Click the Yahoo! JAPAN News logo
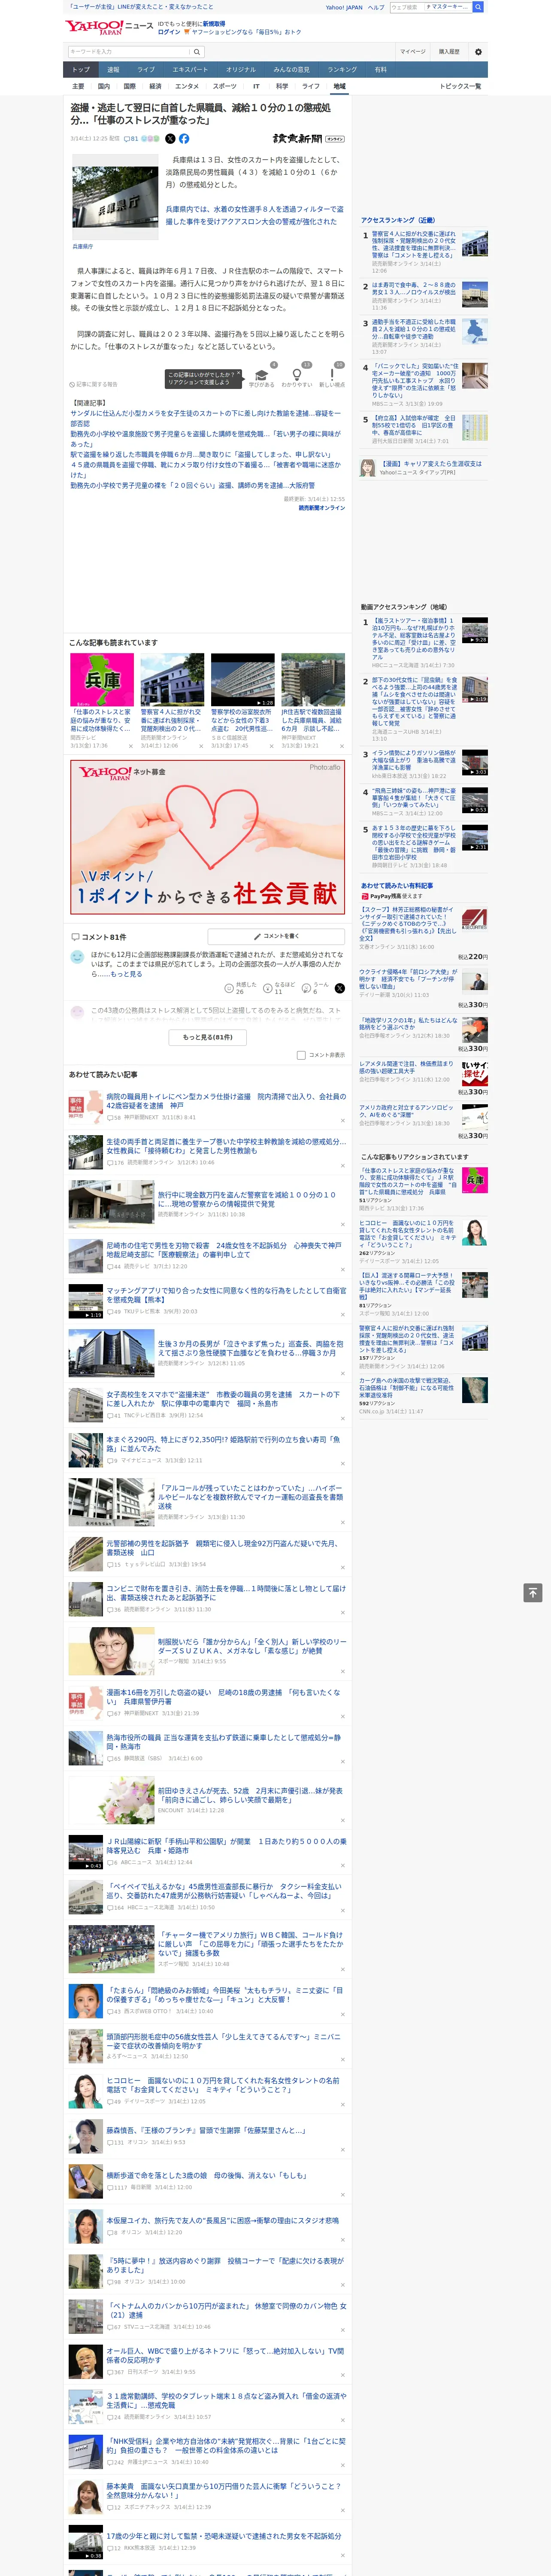This screenshot has width=551, height=2576. point(109,27)
